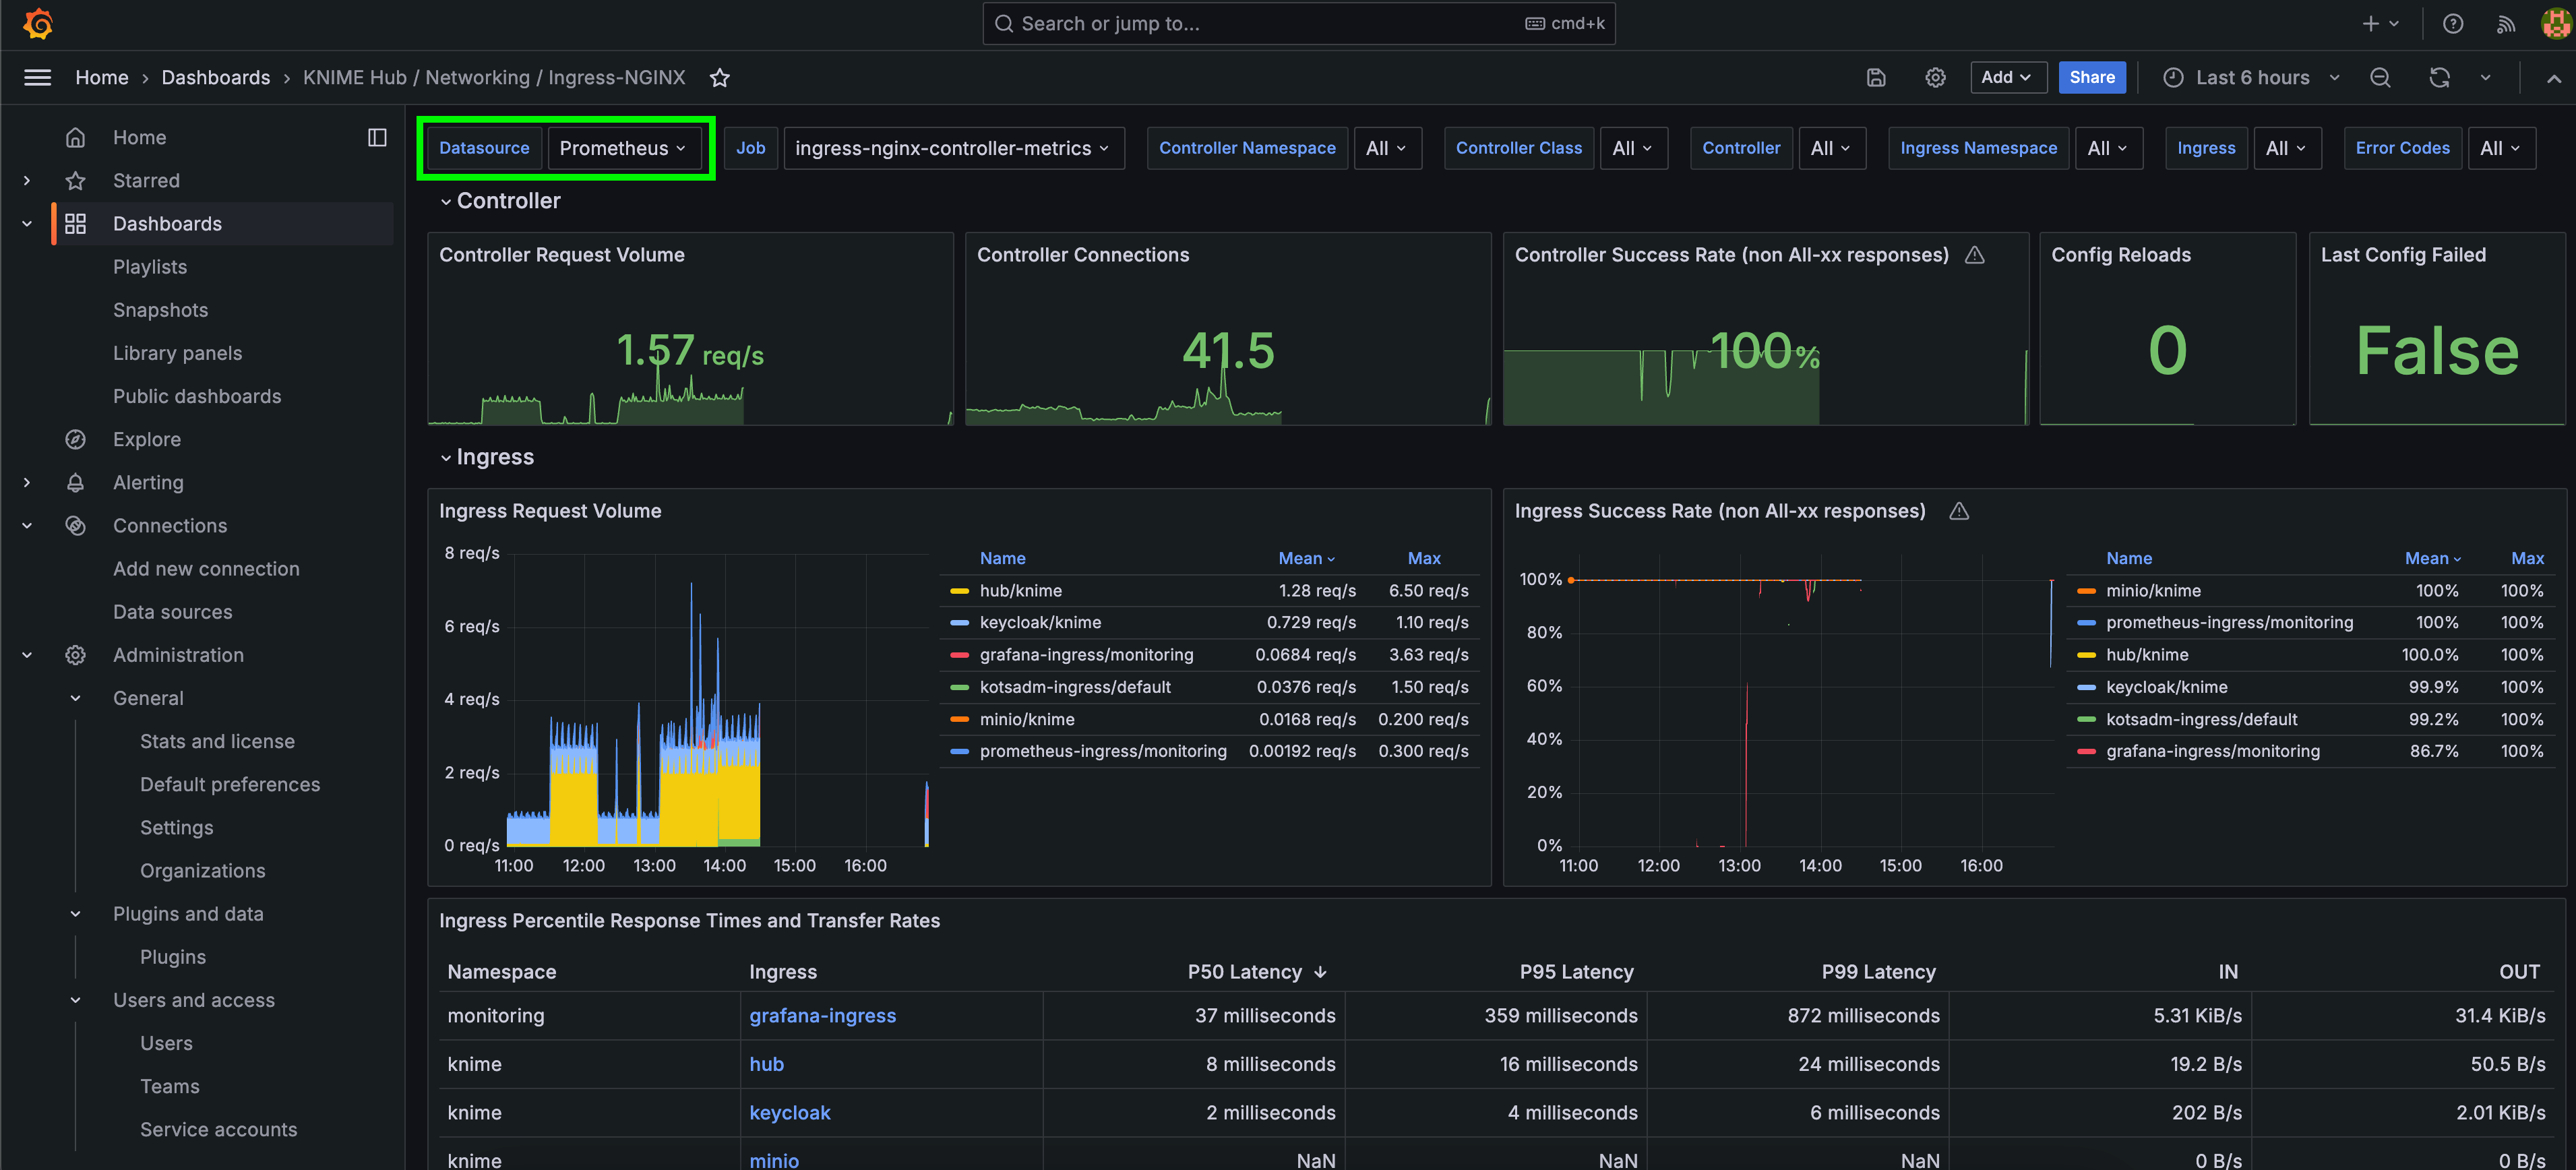Viewport: 2576px width, 1170px height.
Task: Star the Ingress-NGINX dashboard
Action: pos(720,77)
